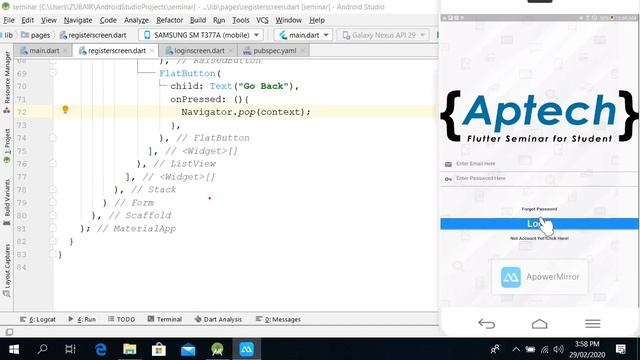Open the Layout Captures side panel
Screen dimensions: 640x360
coord(7,270)
